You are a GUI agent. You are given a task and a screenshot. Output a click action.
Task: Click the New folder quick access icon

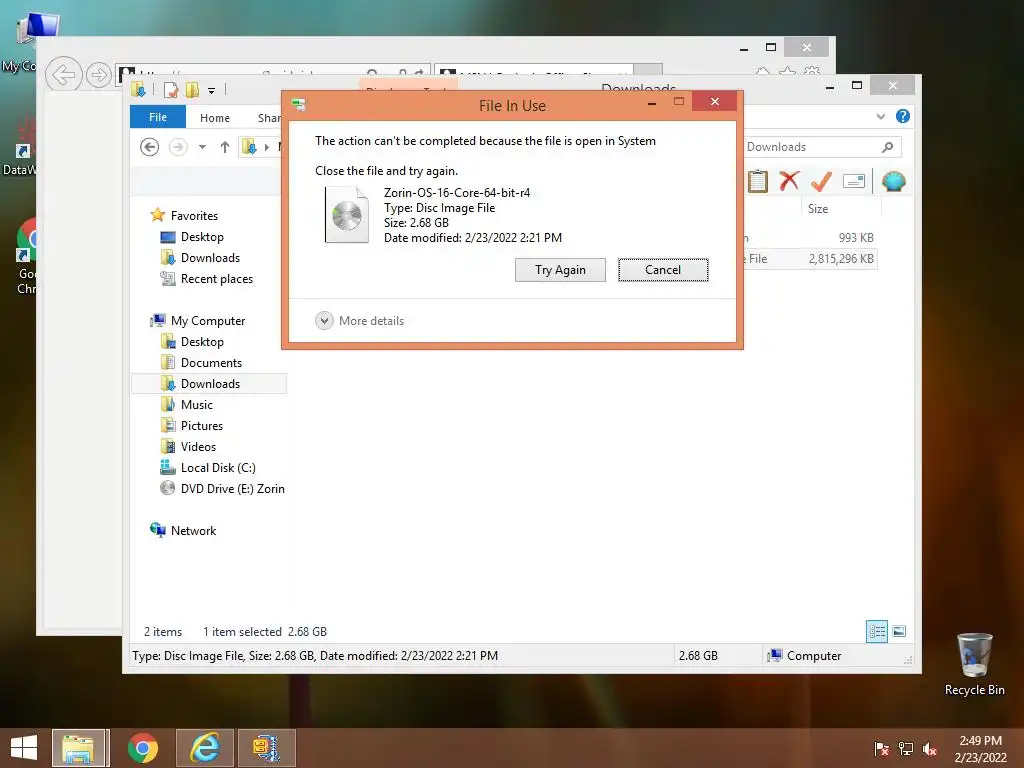tap(192, 89)
